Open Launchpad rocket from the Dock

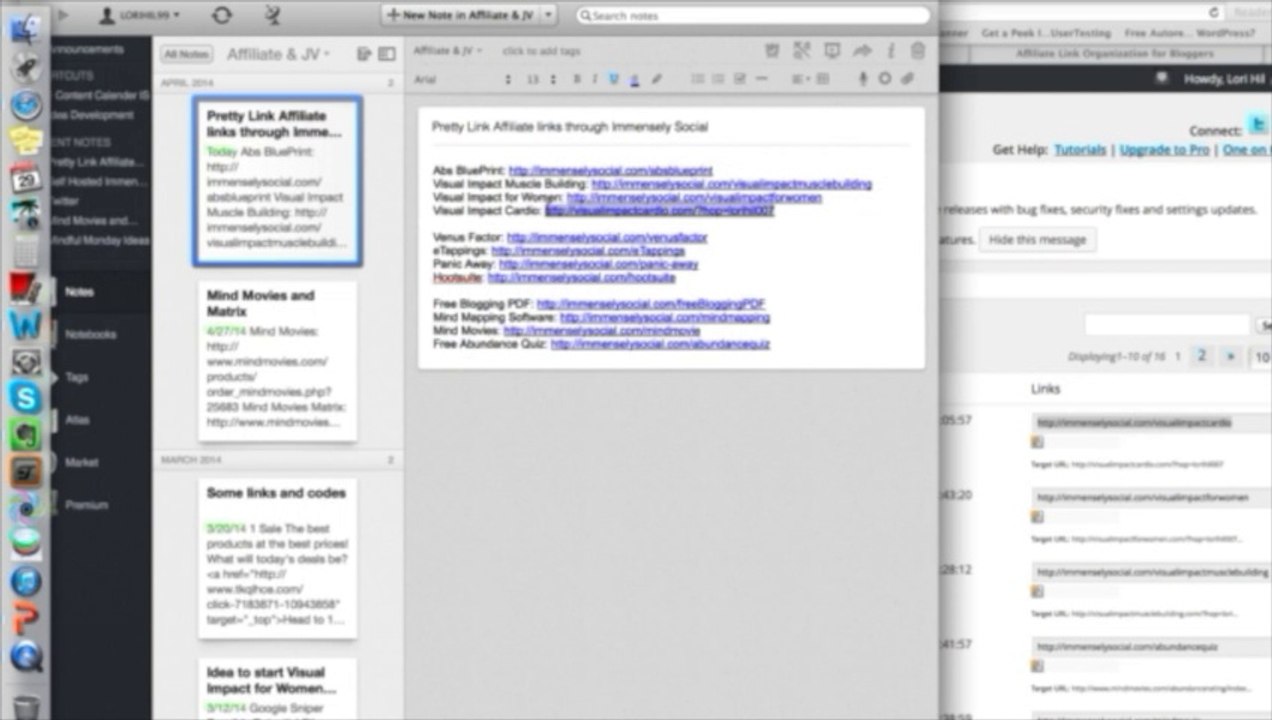pyautogui.click(x=26, y=67)
